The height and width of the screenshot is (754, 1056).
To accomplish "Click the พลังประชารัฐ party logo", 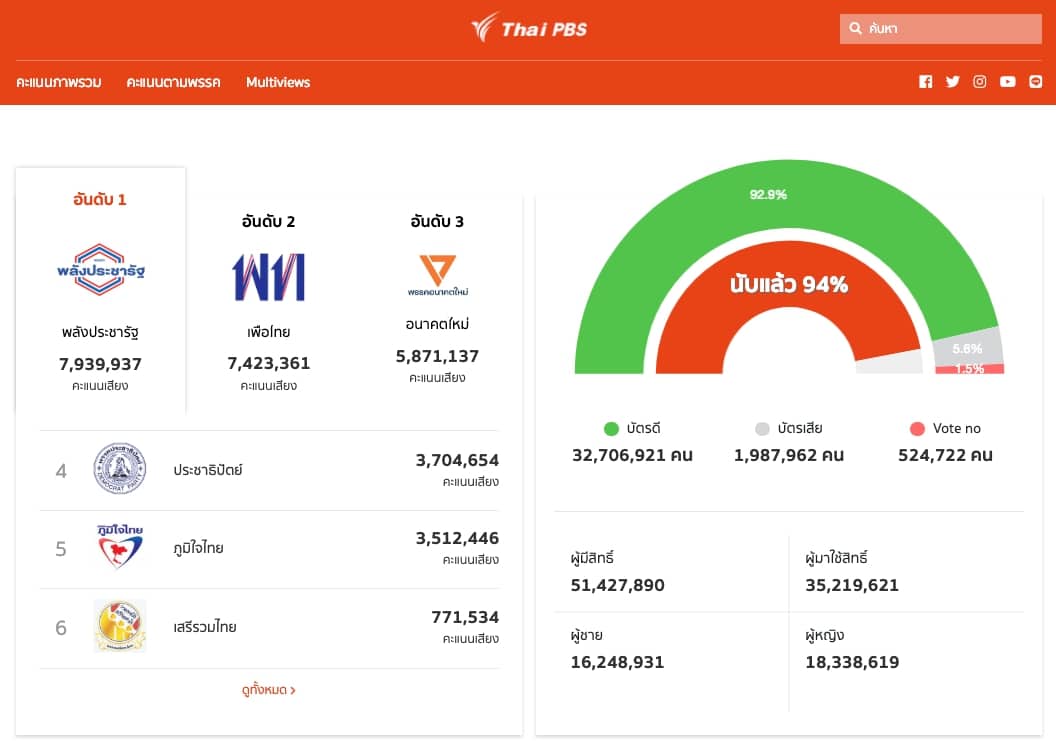I will [101, 270].
